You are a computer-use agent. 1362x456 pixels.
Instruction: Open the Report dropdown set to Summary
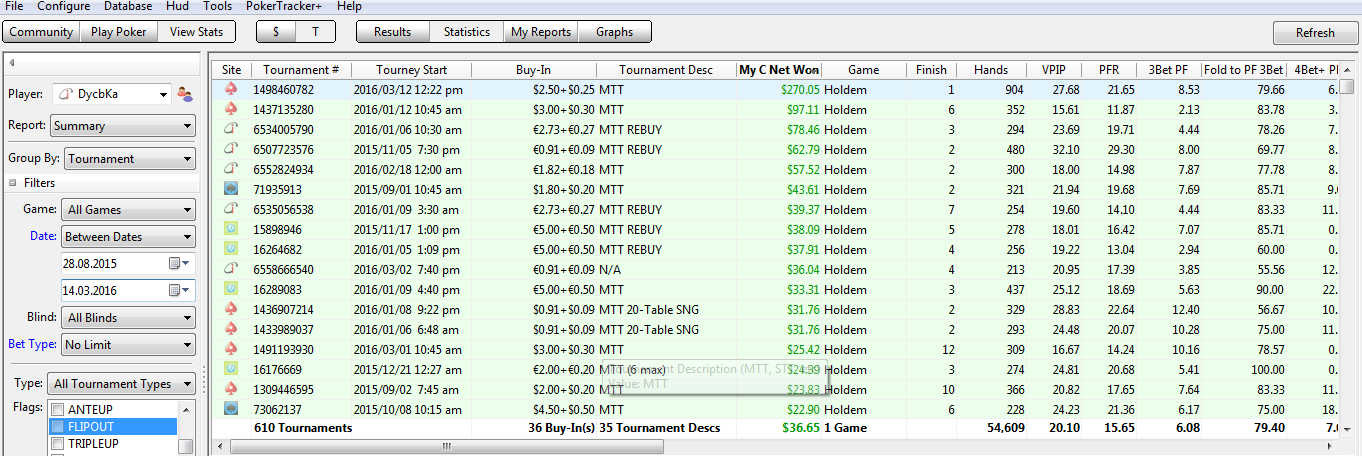(x=123, y=126)
